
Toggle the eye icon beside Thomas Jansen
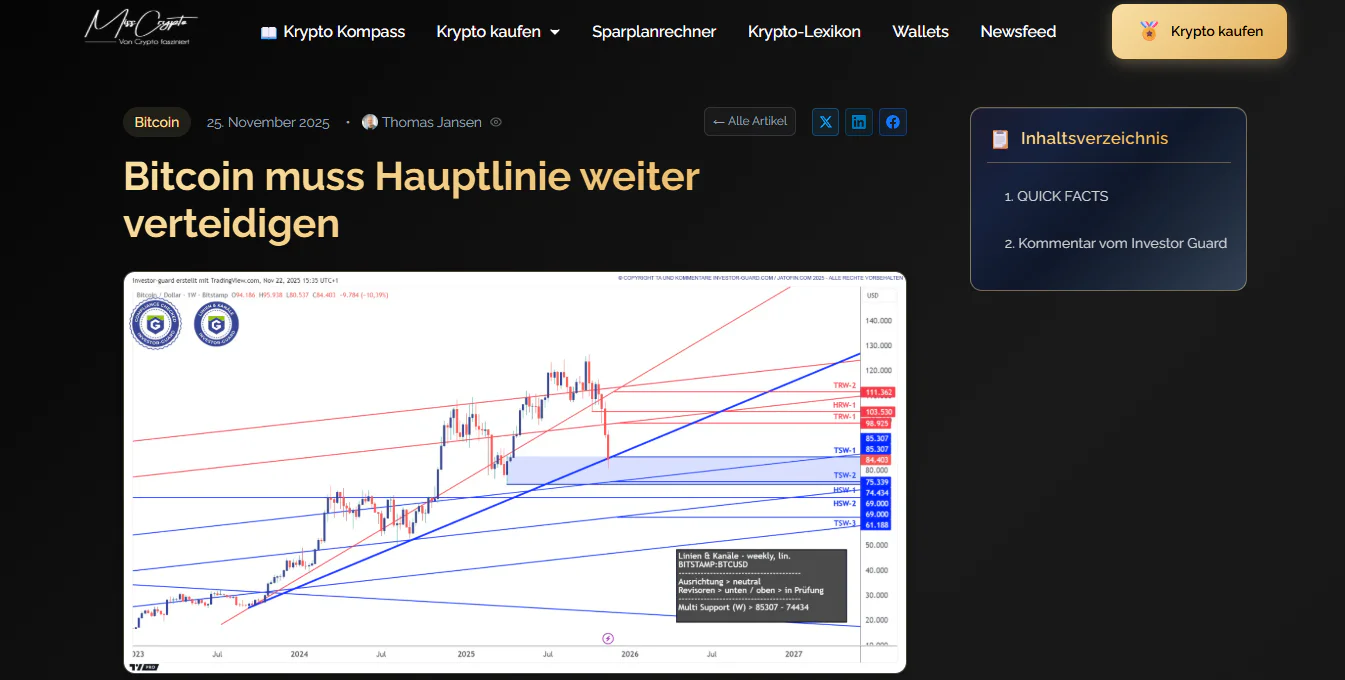click(x=495, y=122)
